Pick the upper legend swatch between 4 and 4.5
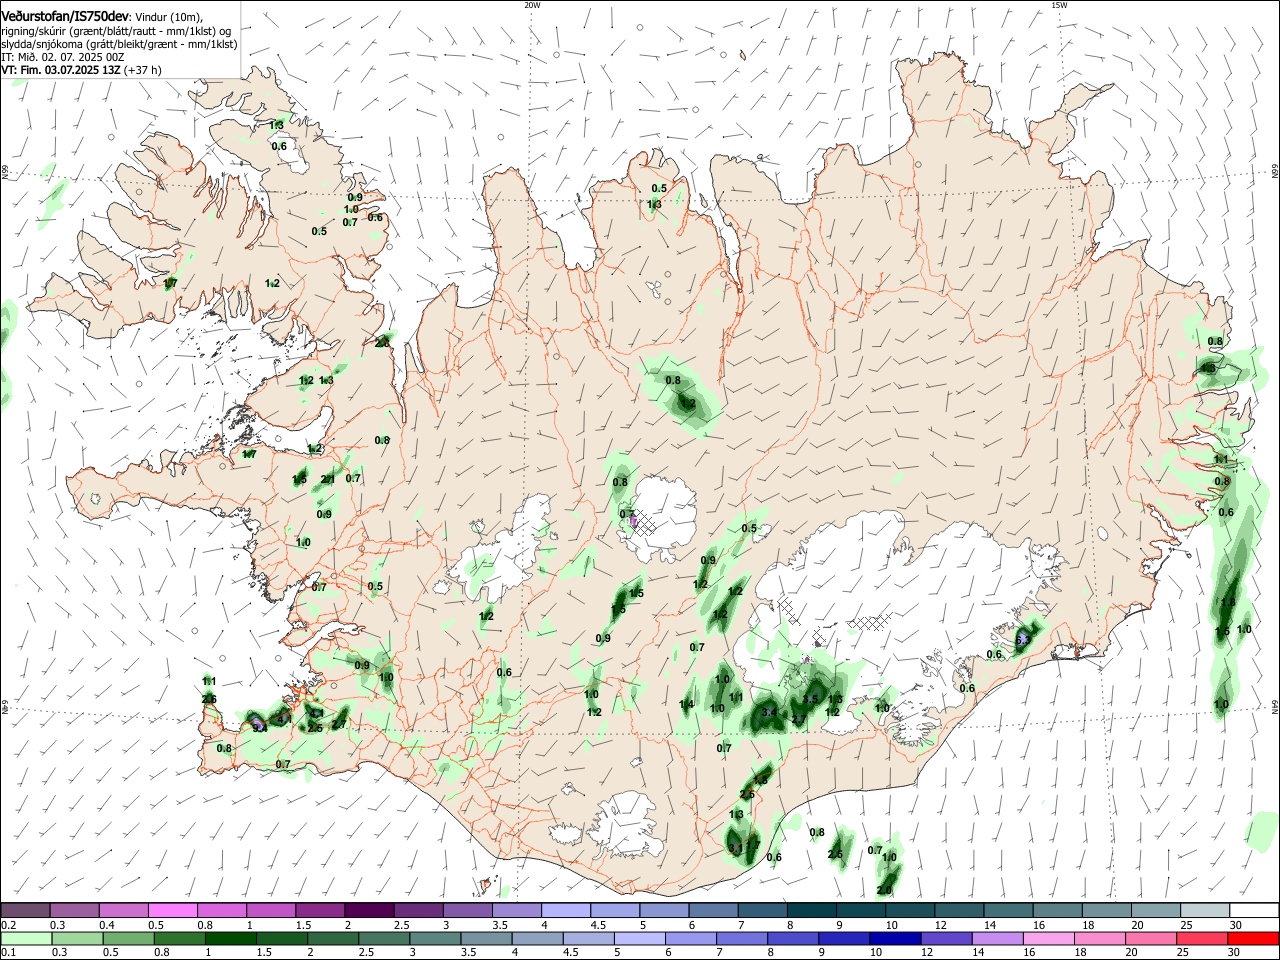Image resolution: width=1280 pixels, height=960 pixels. pyautogui.click(x=565, y=910)
